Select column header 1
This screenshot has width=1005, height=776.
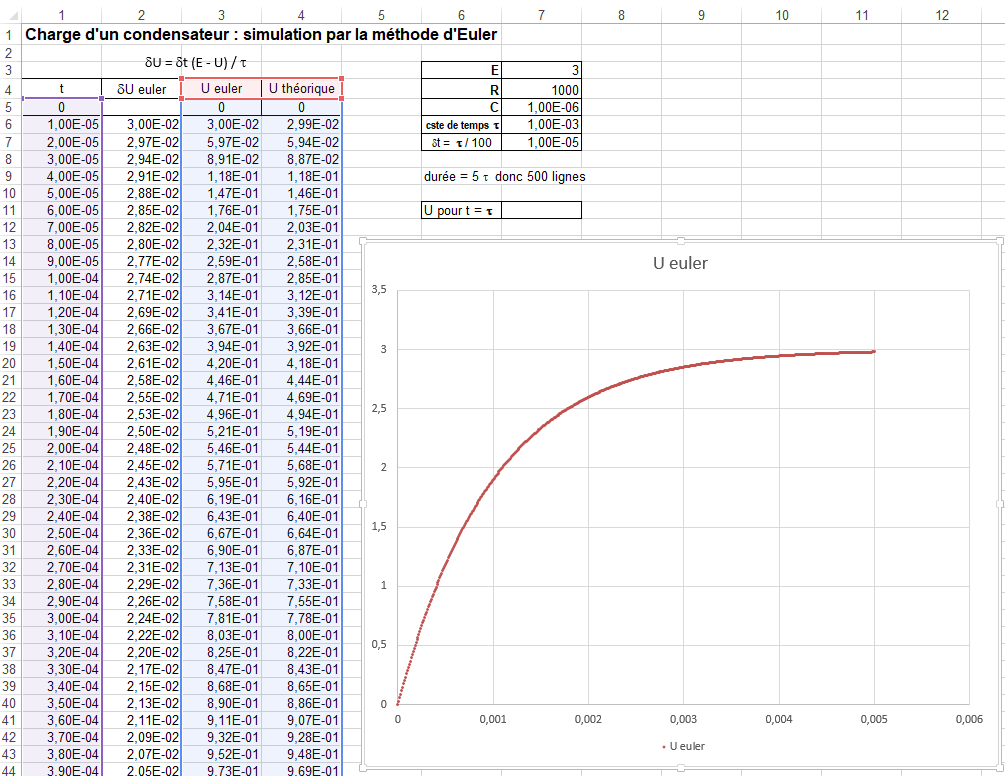(x=60, y=14)
